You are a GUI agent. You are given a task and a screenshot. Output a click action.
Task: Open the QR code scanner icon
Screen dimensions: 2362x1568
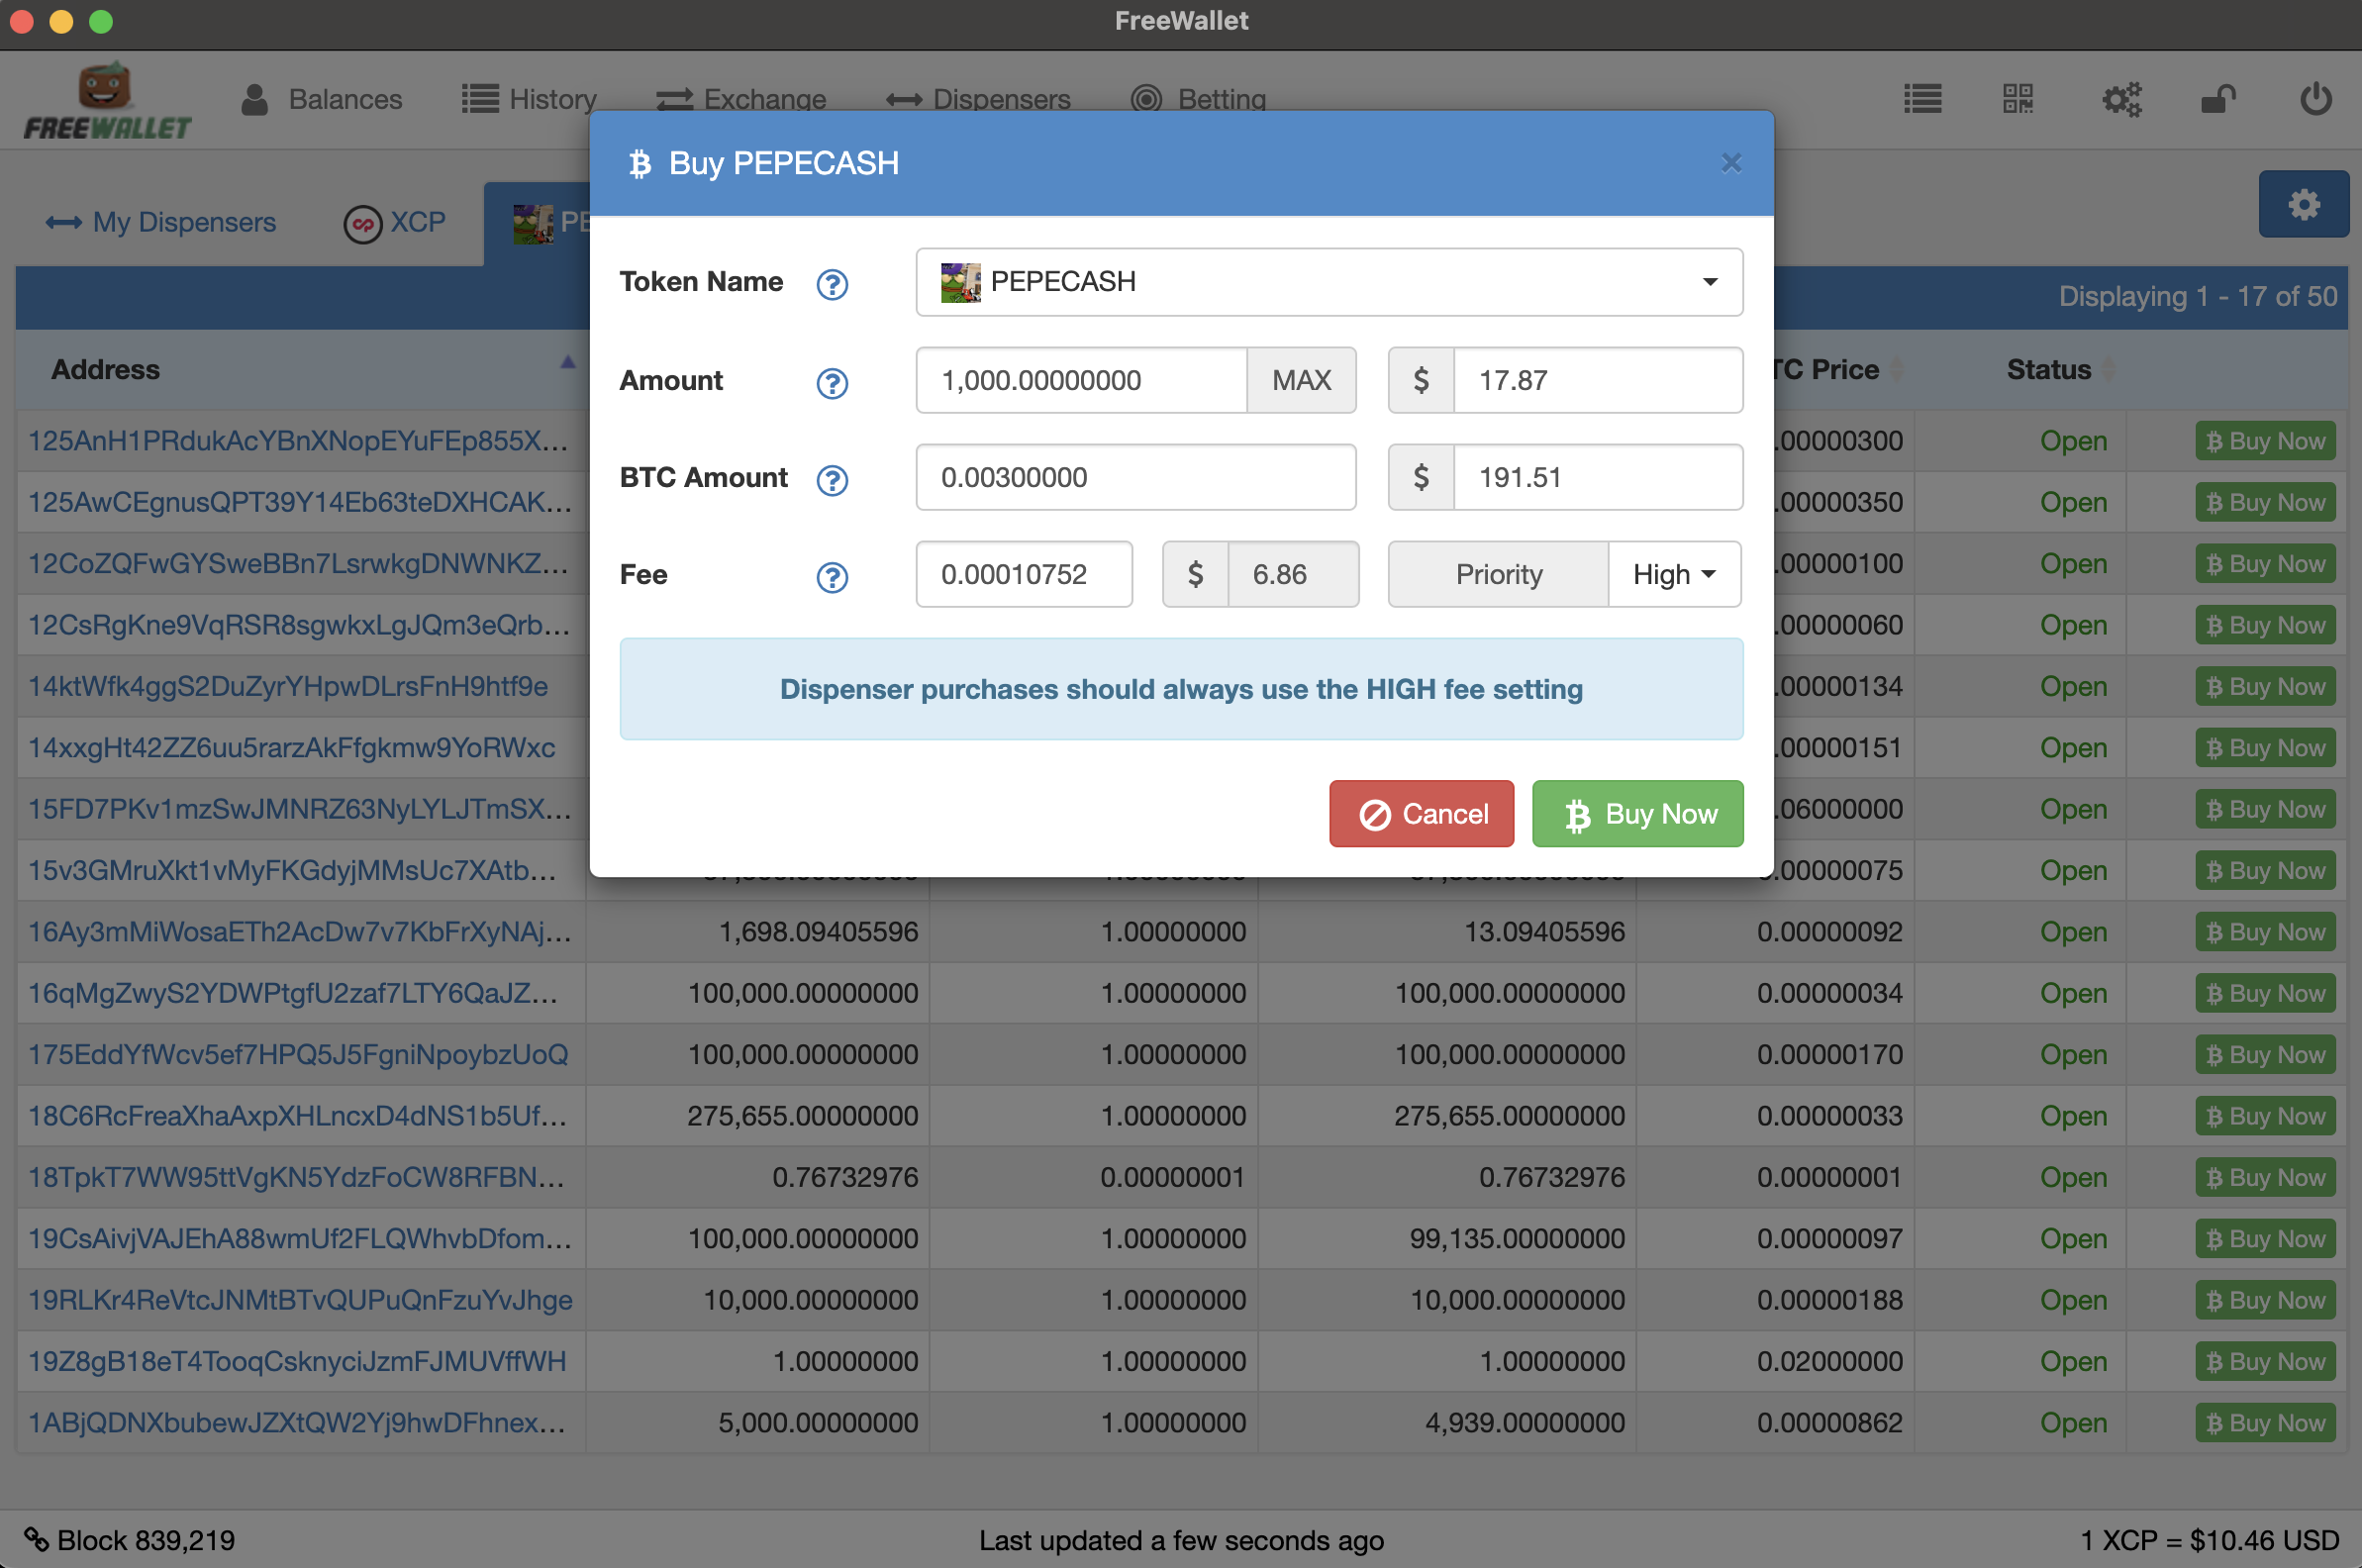click(2018, 99)
